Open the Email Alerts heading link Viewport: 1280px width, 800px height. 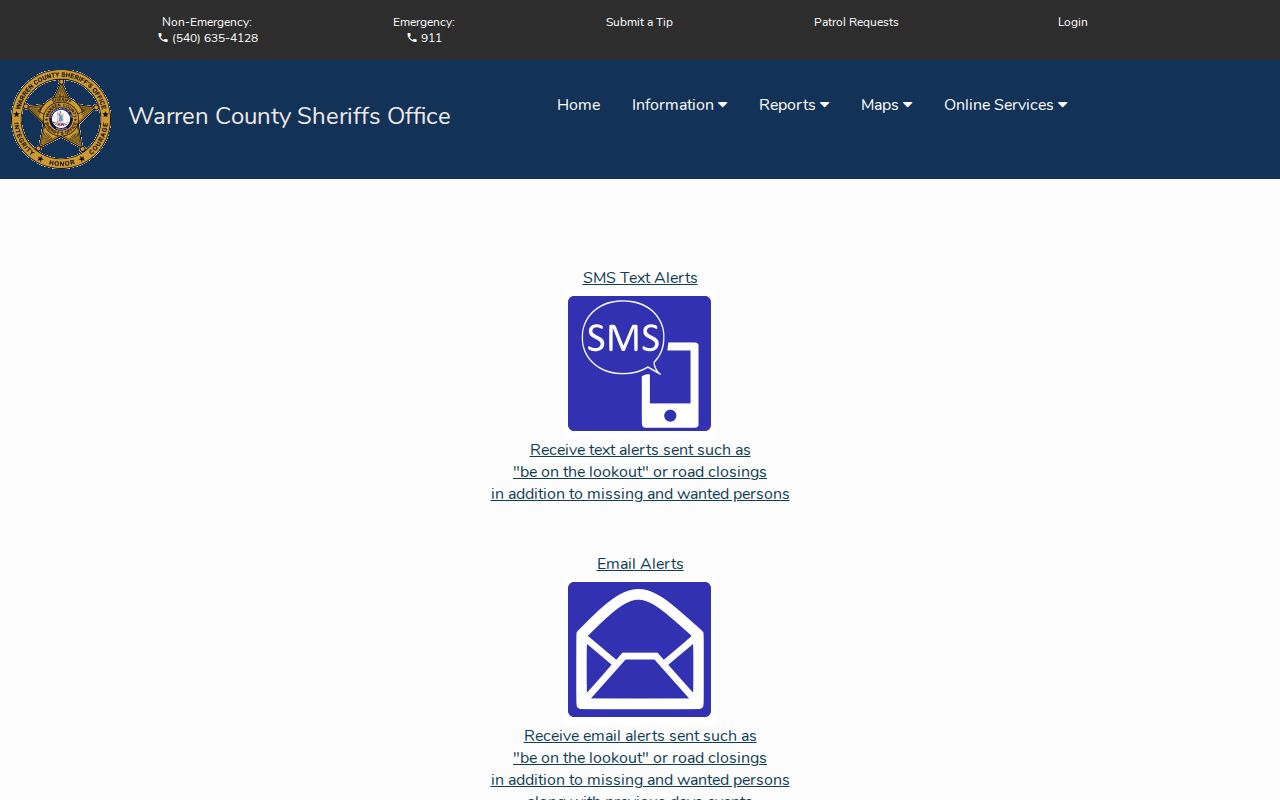pyautogui.click(x=640, y=564)
